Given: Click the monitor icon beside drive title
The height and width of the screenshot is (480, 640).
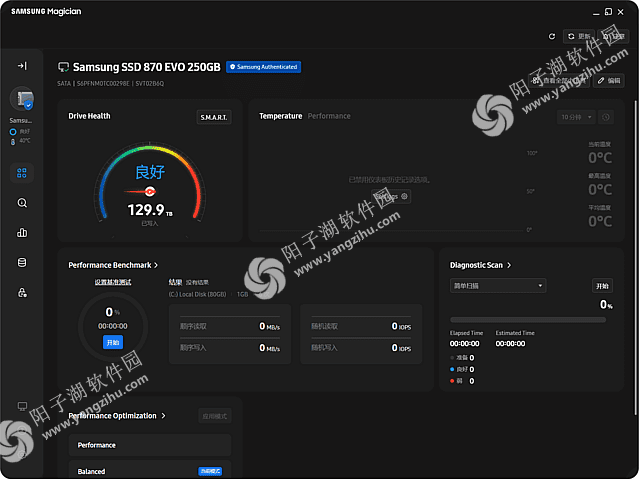Looking at the screenshot, I should tap(64, 67).
